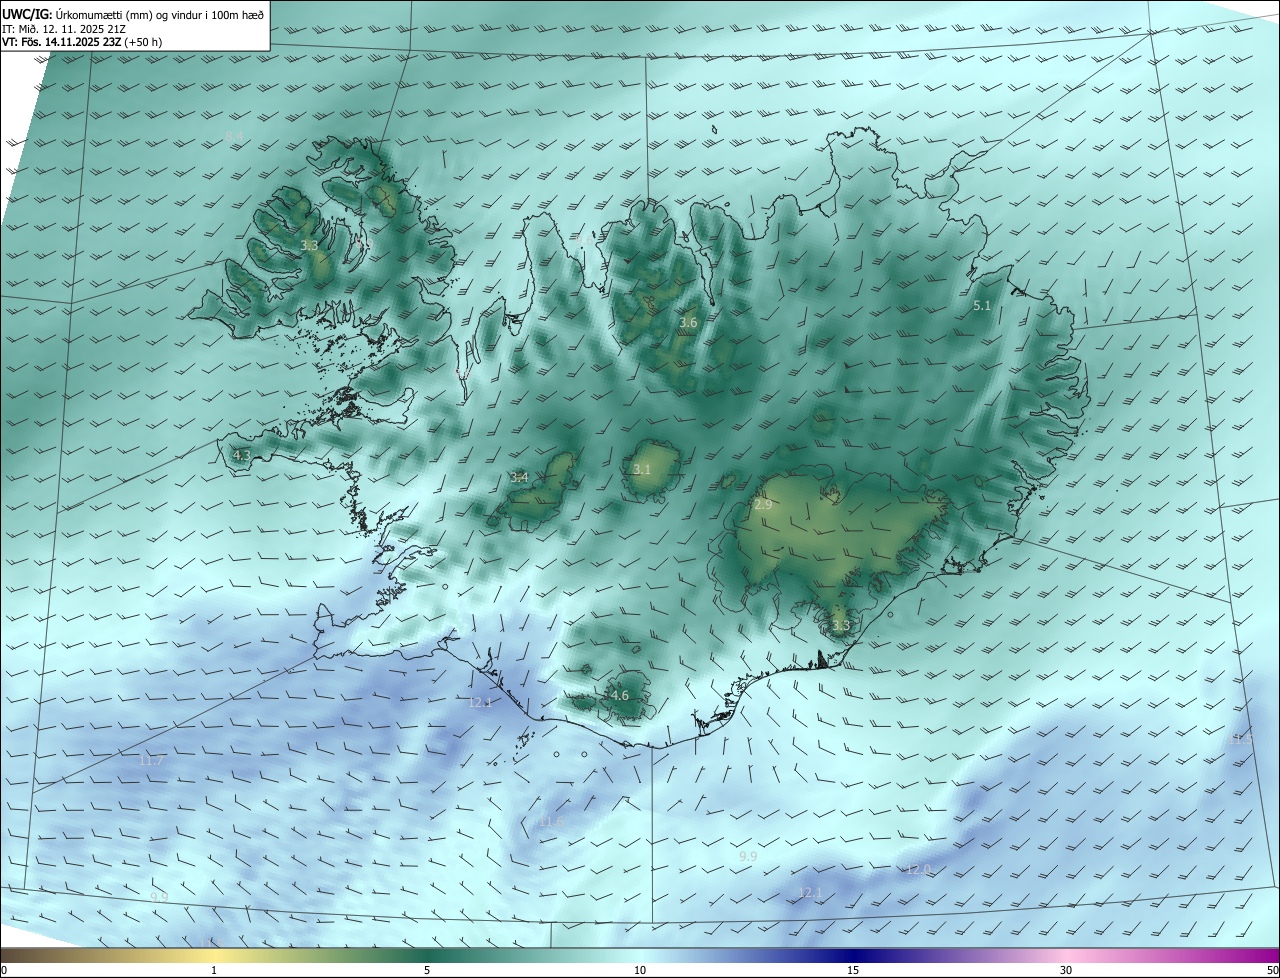Select the 3.3 value on the Westfjords peninsula
This screenshot has width=1280, height=978.
[309, 245]
